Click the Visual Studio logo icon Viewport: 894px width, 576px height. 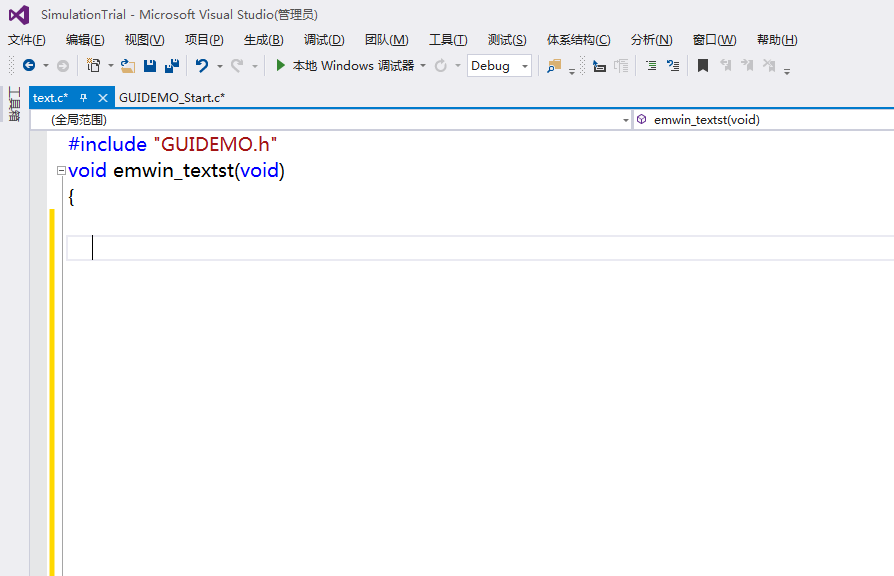click(x=19, y=15)
